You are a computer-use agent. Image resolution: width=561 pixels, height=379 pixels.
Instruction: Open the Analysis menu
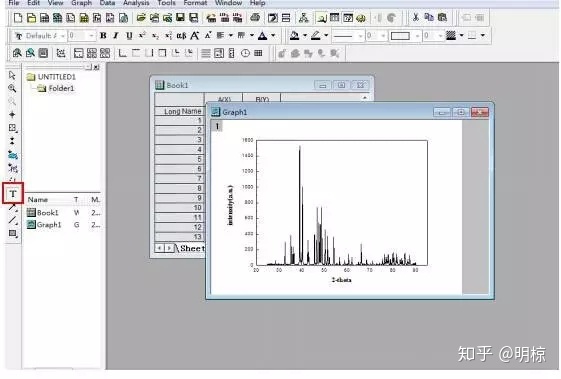(x=136, y=3)
